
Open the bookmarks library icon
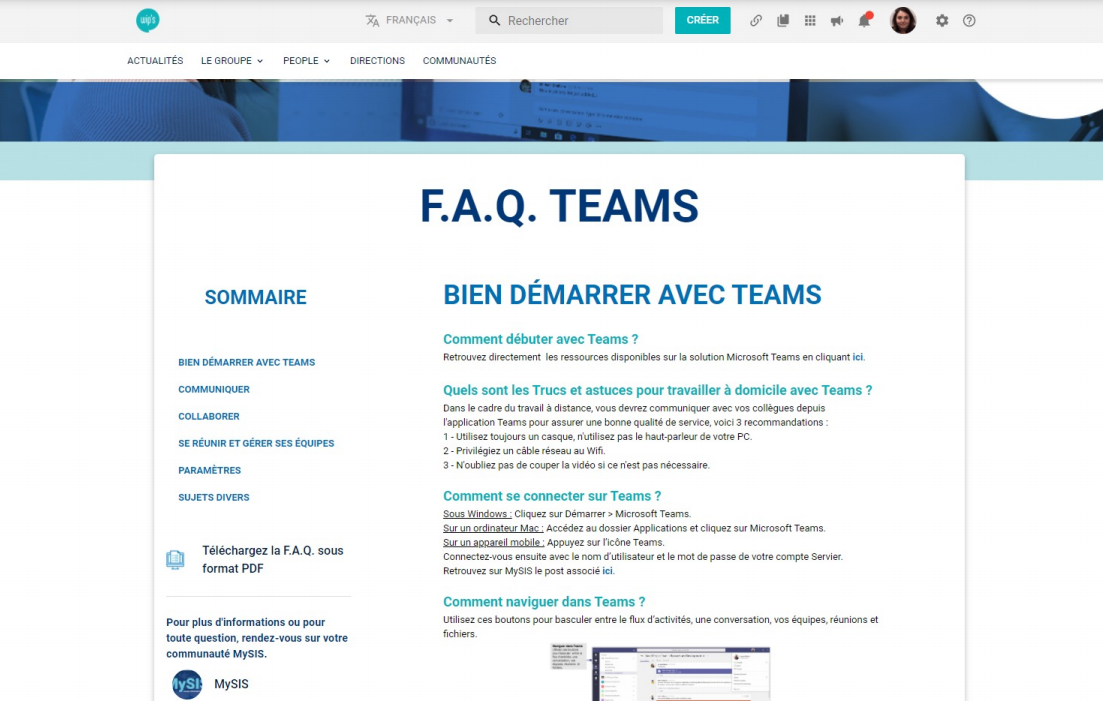[782, 20]
